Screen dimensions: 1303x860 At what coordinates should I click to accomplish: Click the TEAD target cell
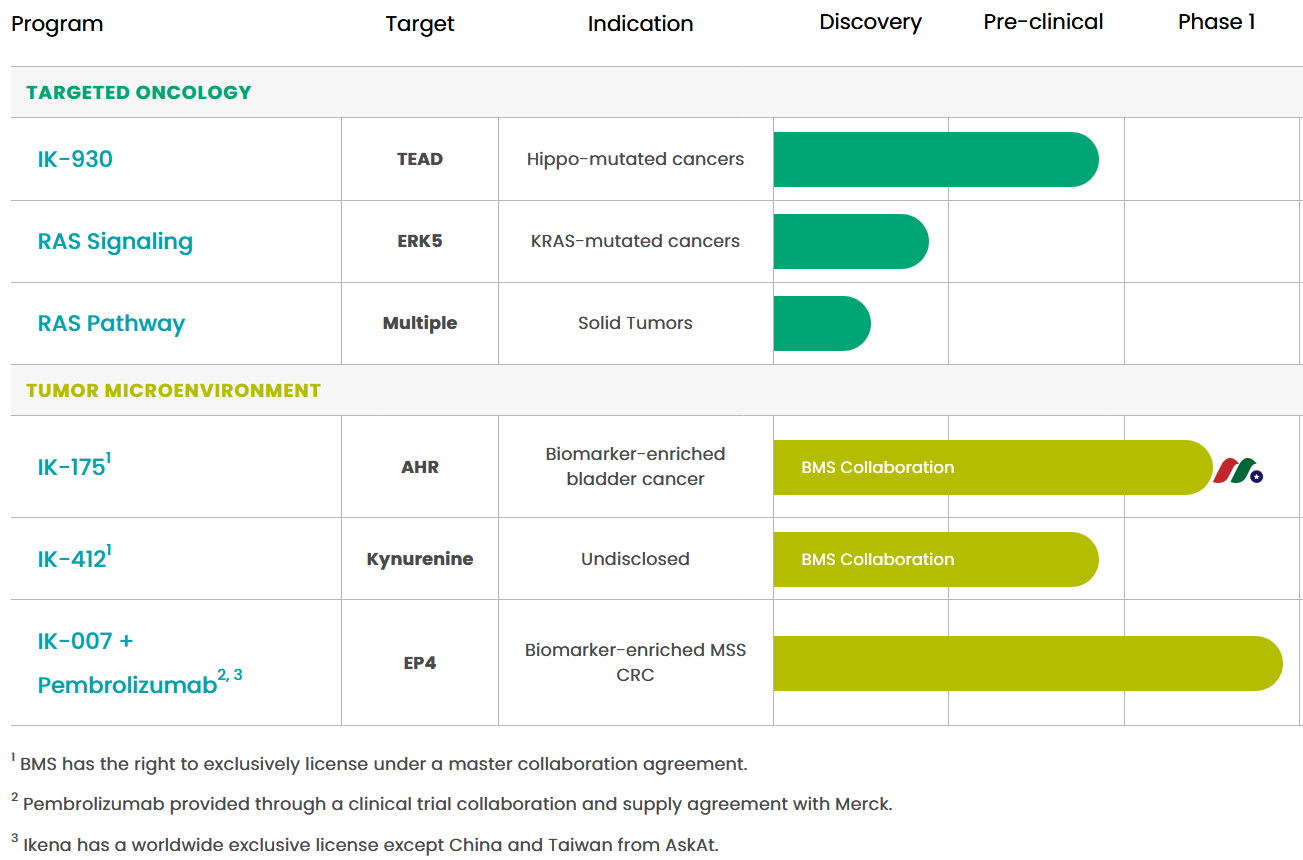(420, 159)
